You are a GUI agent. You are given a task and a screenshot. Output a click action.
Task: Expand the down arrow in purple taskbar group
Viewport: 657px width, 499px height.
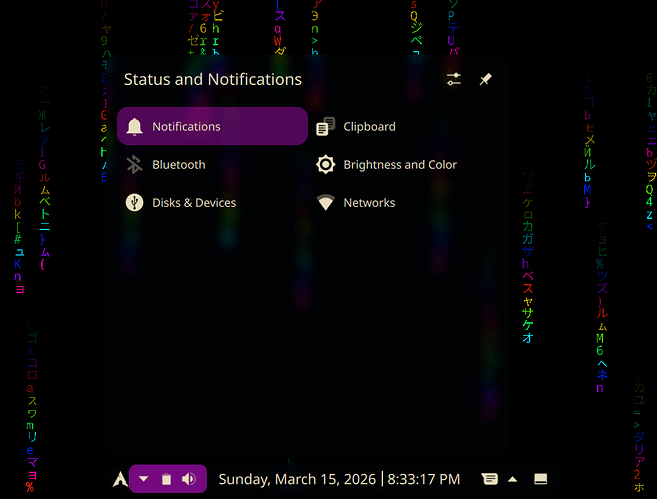(144, 479)
